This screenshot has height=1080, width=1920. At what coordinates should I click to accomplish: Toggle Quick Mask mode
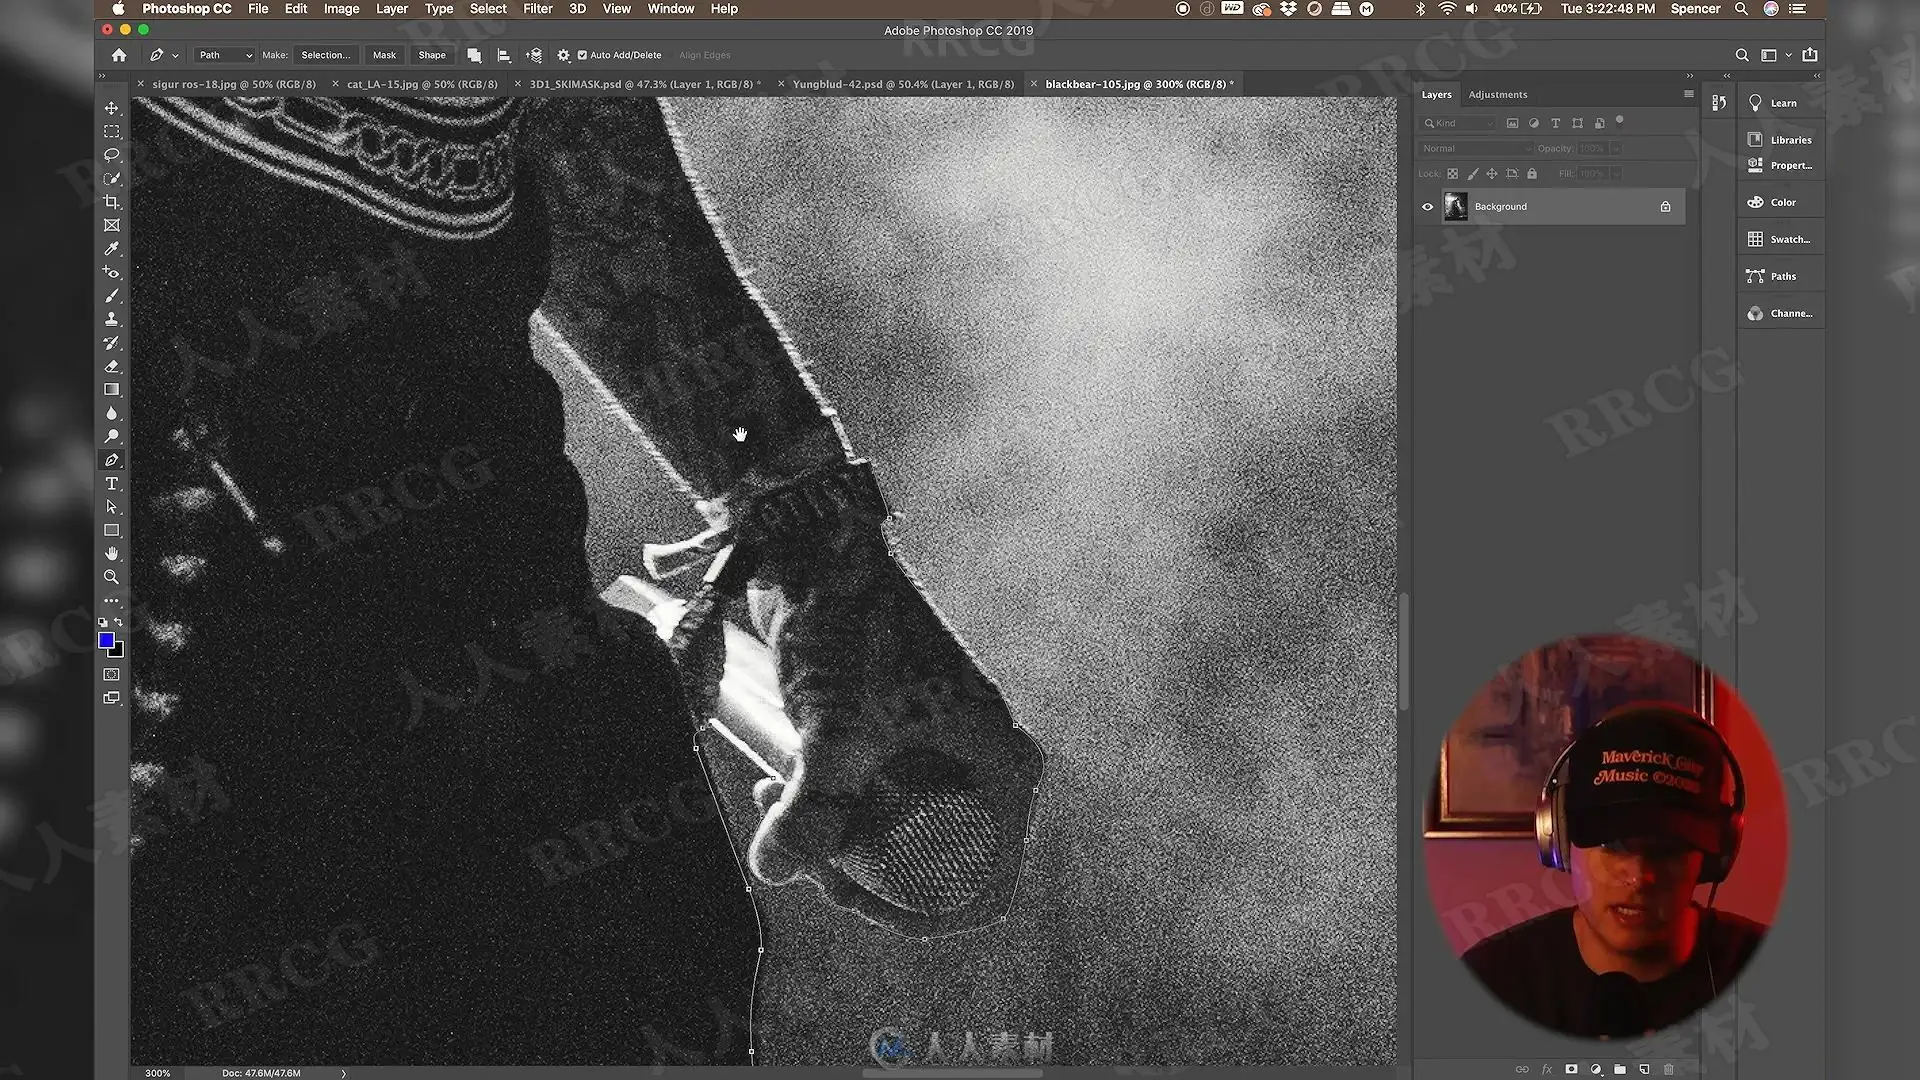[x=112, y=675]
